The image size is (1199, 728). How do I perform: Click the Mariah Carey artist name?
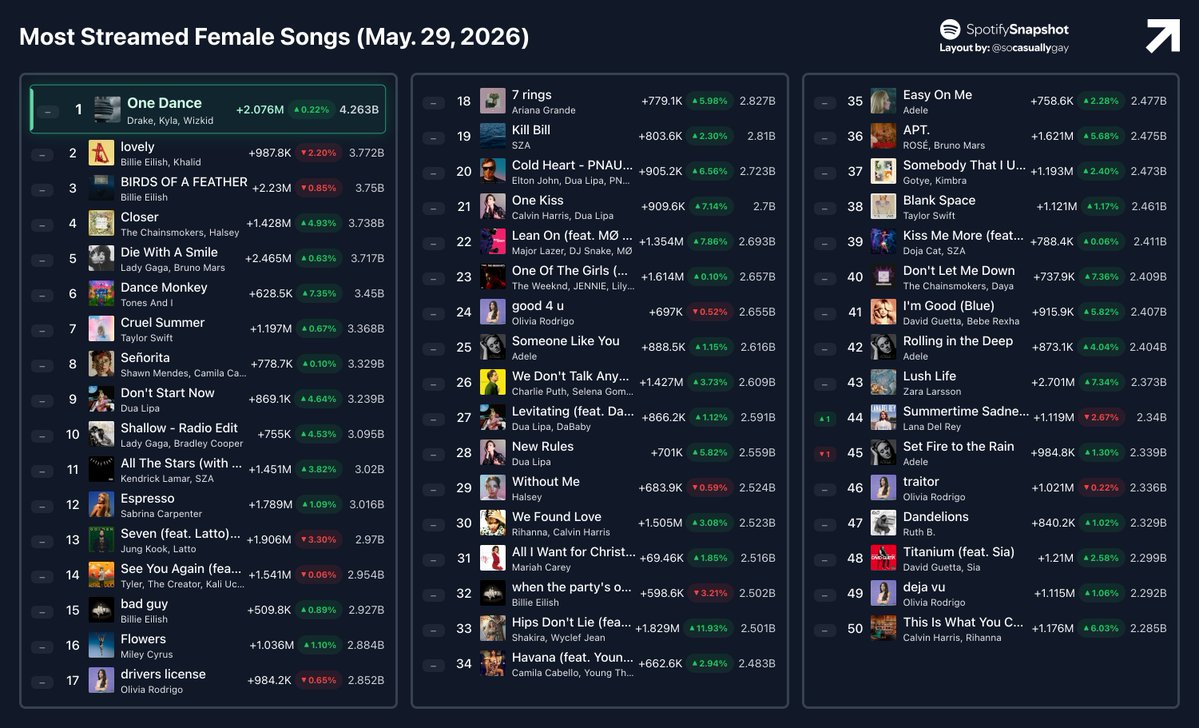[541, 567]
